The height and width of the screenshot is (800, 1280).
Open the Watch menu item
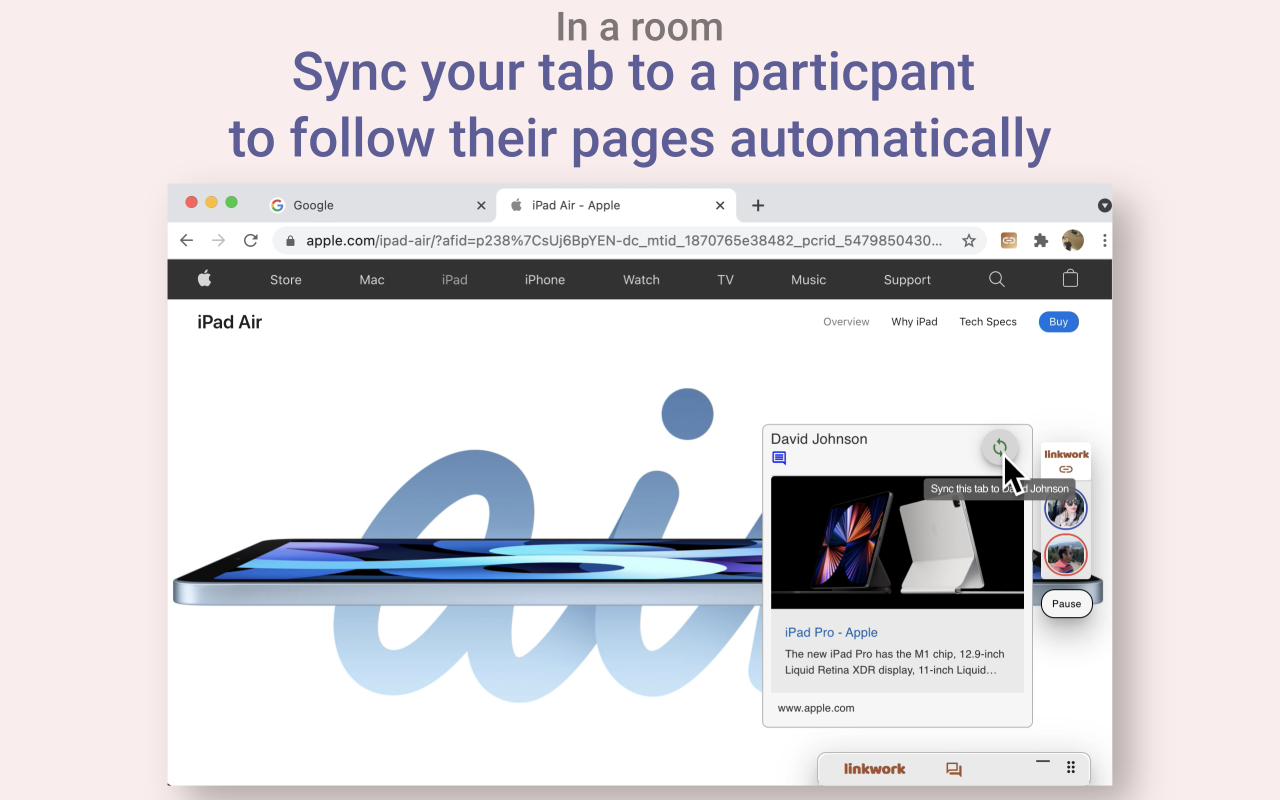click(x=641, y=280)
